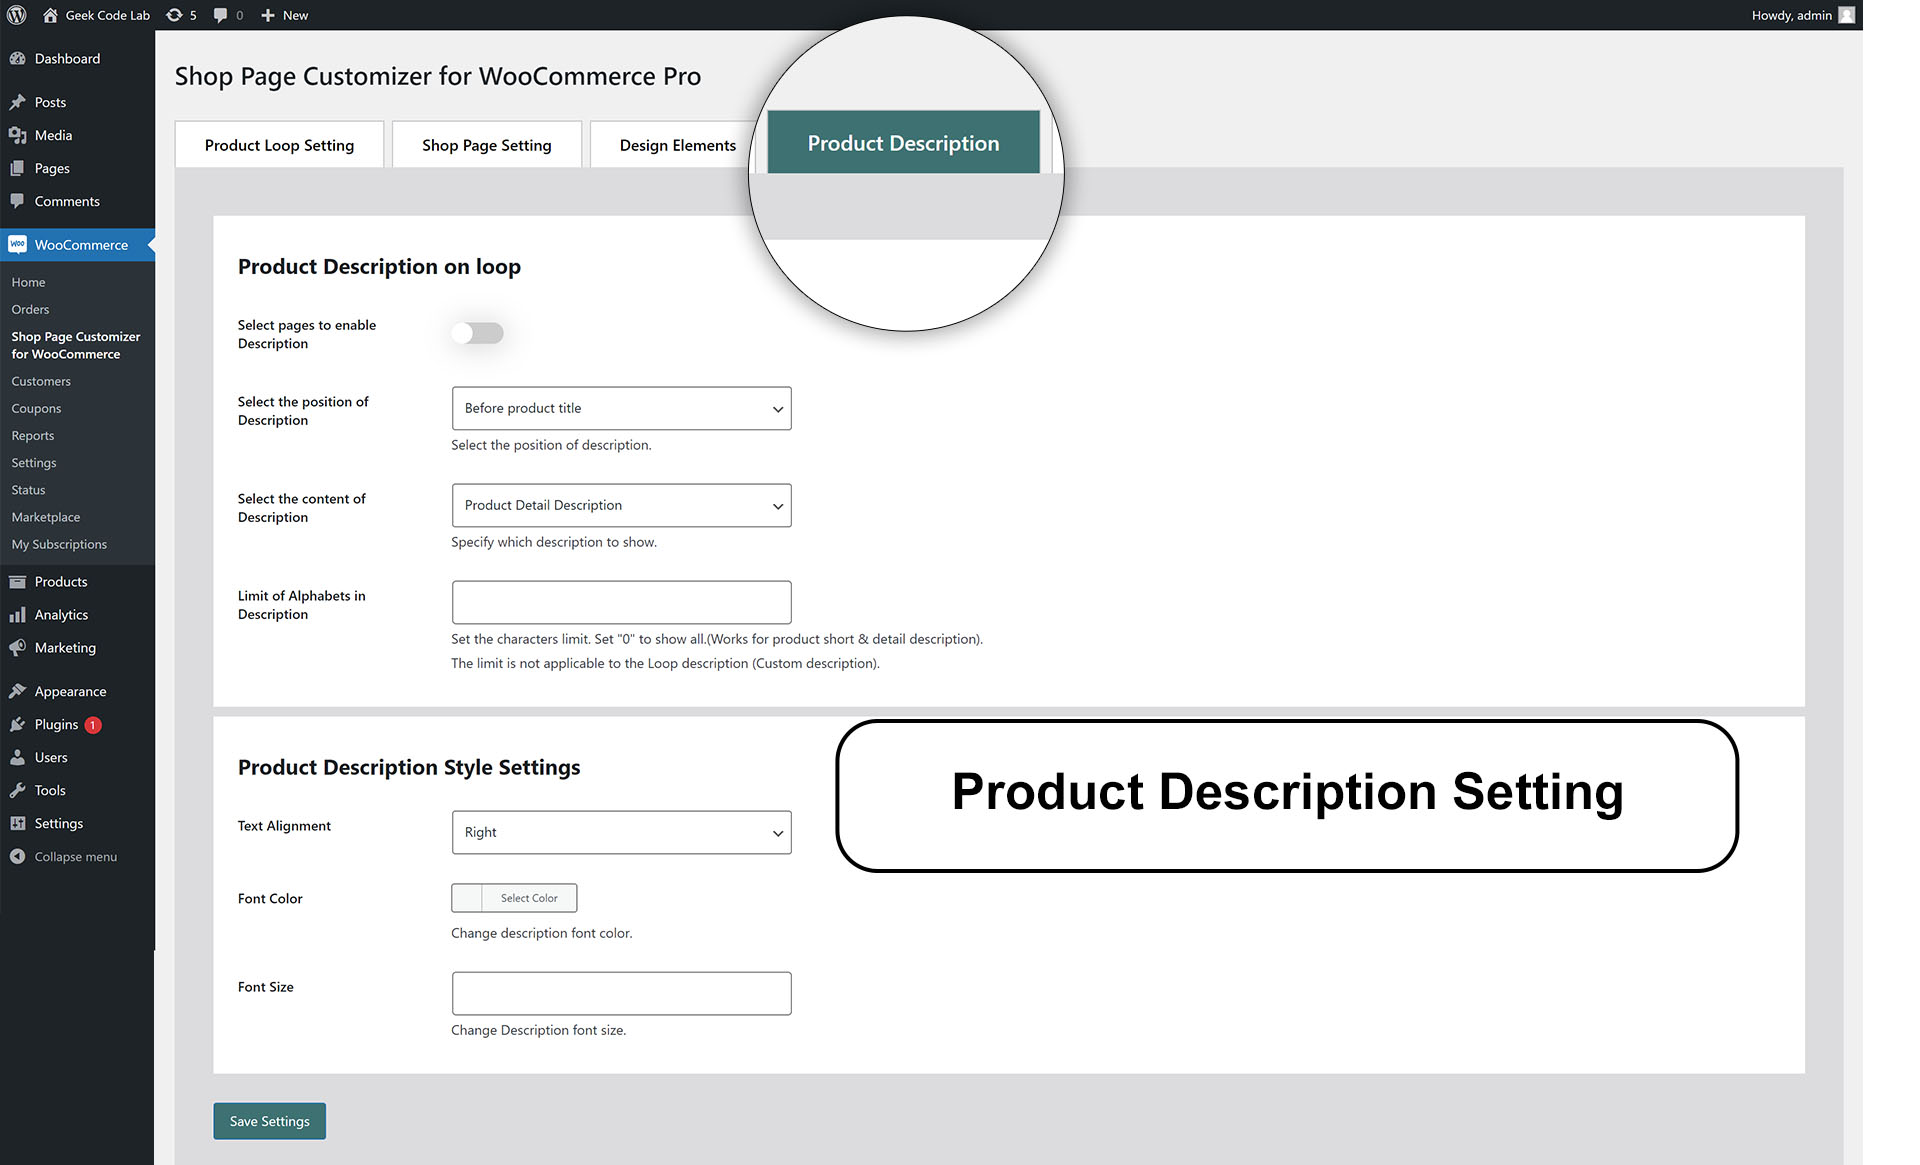The width and height of the screenshot is (1920, 1165).
Task: Click the Select Color button
Action: (529, 898)
